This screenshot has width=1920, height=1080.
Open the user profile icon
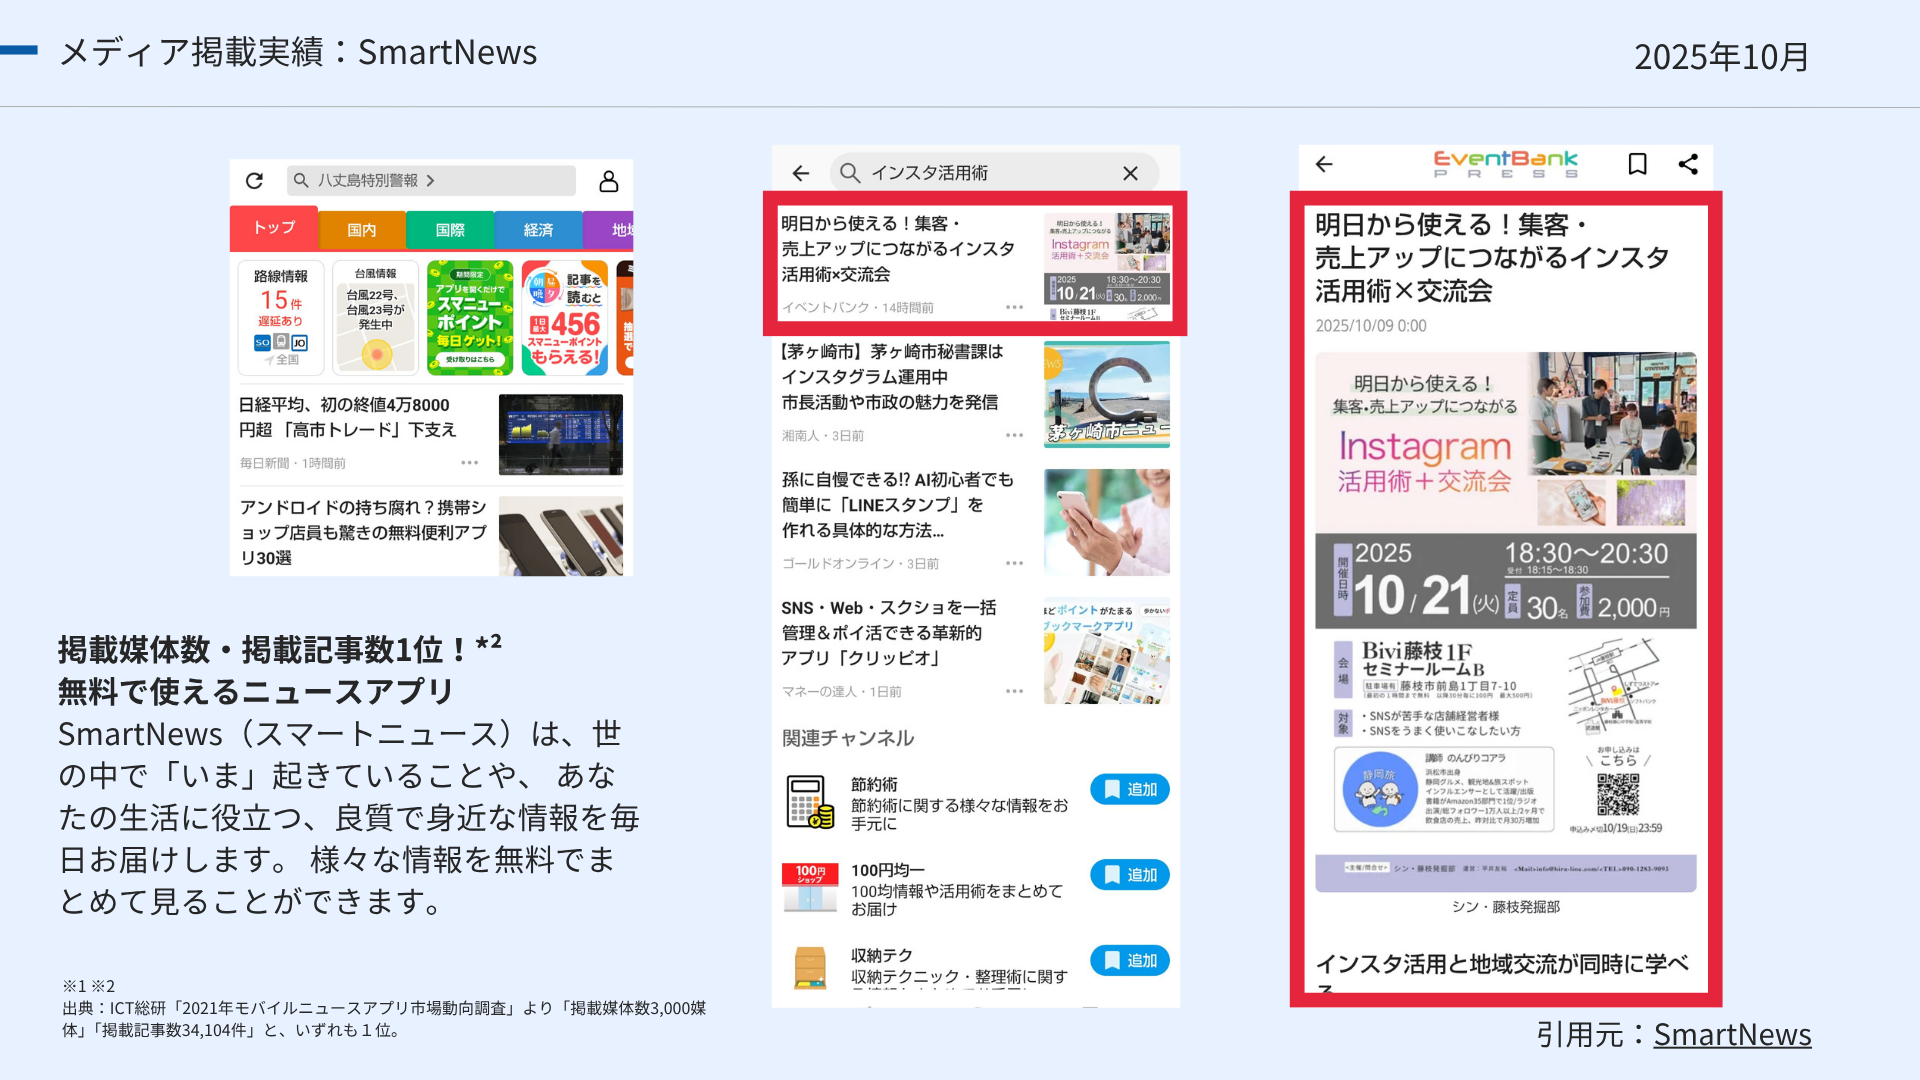(x=608, y=181)
